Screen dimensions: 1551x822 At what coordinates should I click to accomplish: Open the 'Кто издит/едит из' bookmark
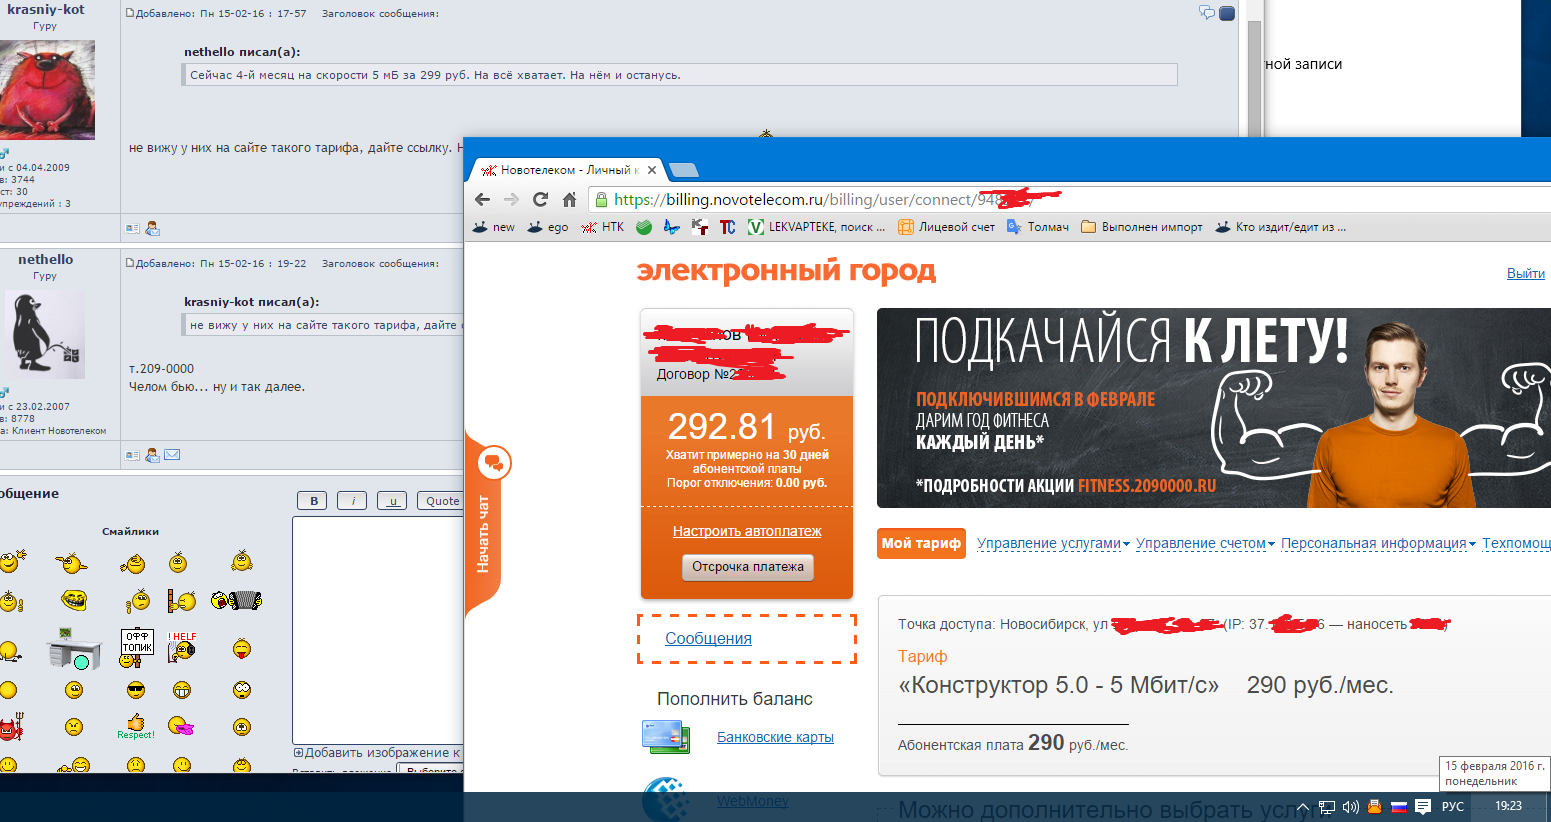[x=1281, y=227]
